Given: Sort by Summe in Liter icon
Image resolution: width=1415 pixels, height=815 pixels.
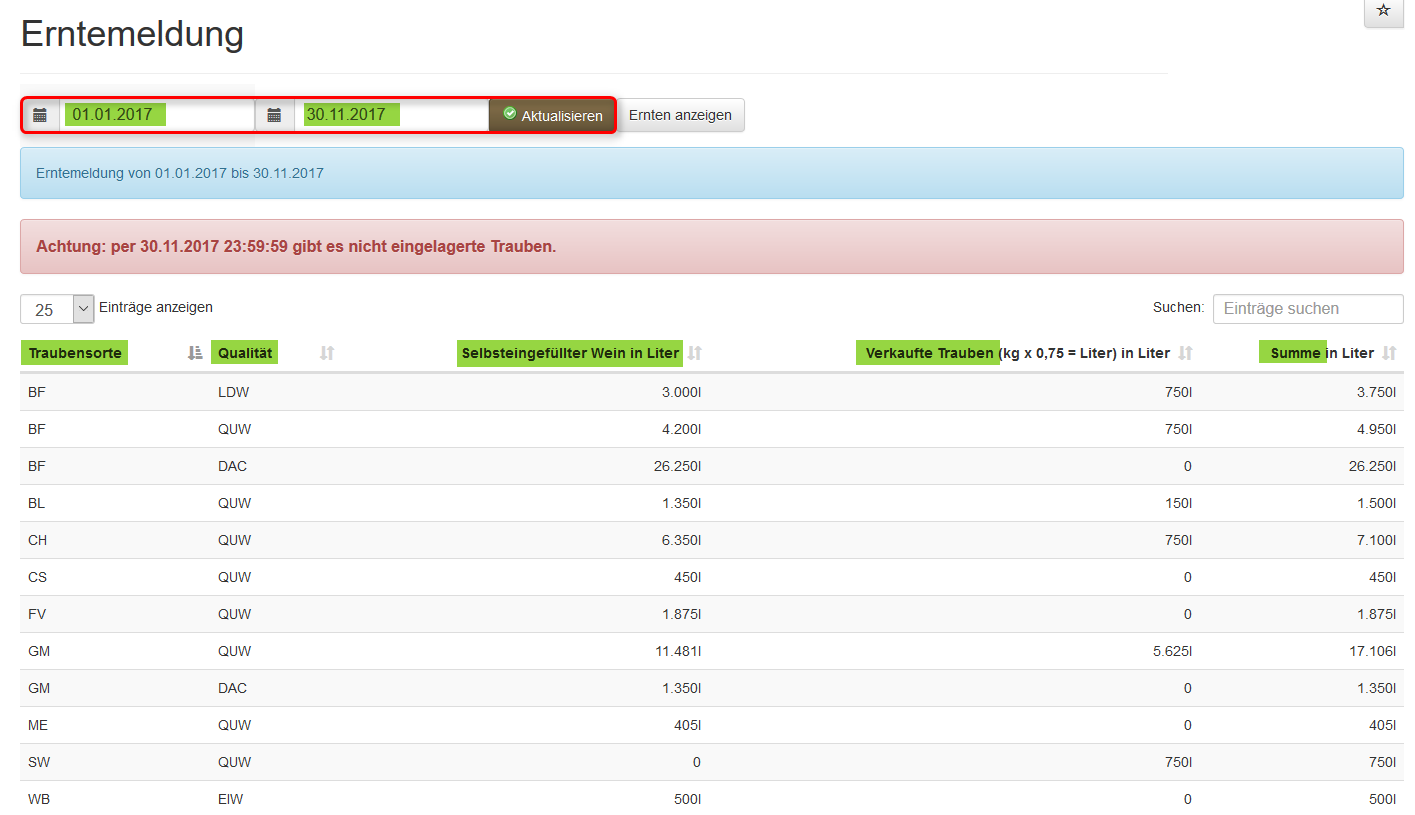Looking at the screenshot, I should tap(1389, 353).
